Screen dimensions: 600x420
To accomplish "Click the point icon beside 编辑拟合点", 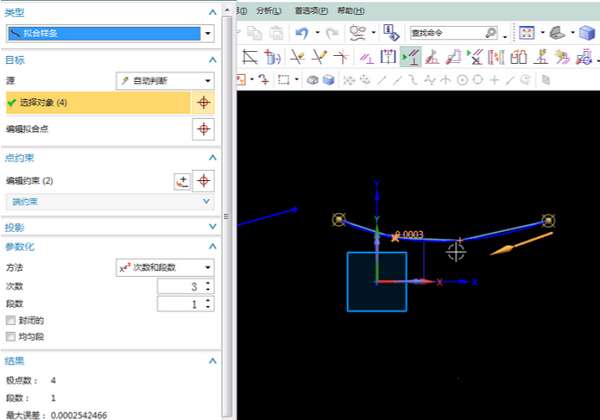I will pos(203,129).
